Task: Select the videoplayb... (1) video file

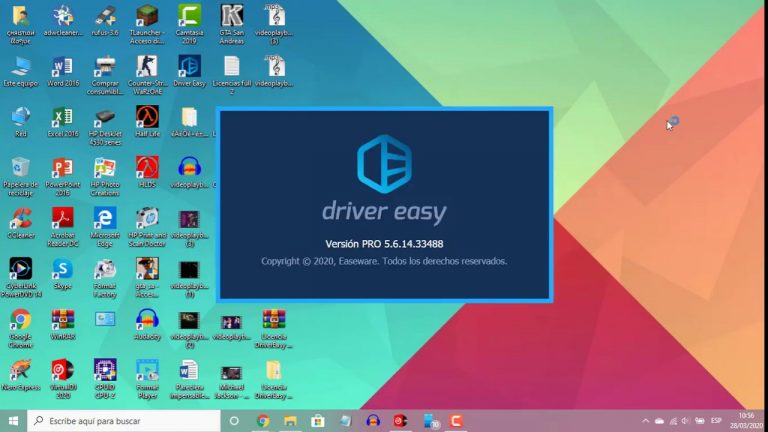Action: point(190,278)
